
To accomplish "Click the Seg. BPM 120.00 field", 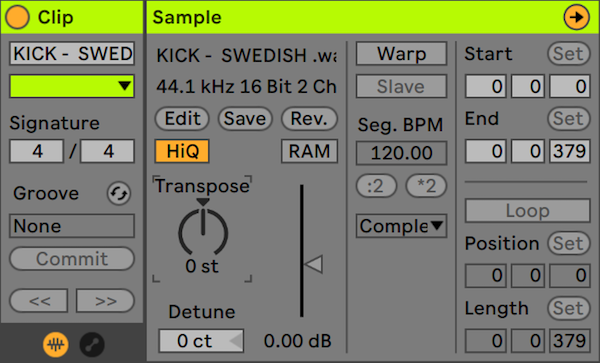I will [401, 153].
